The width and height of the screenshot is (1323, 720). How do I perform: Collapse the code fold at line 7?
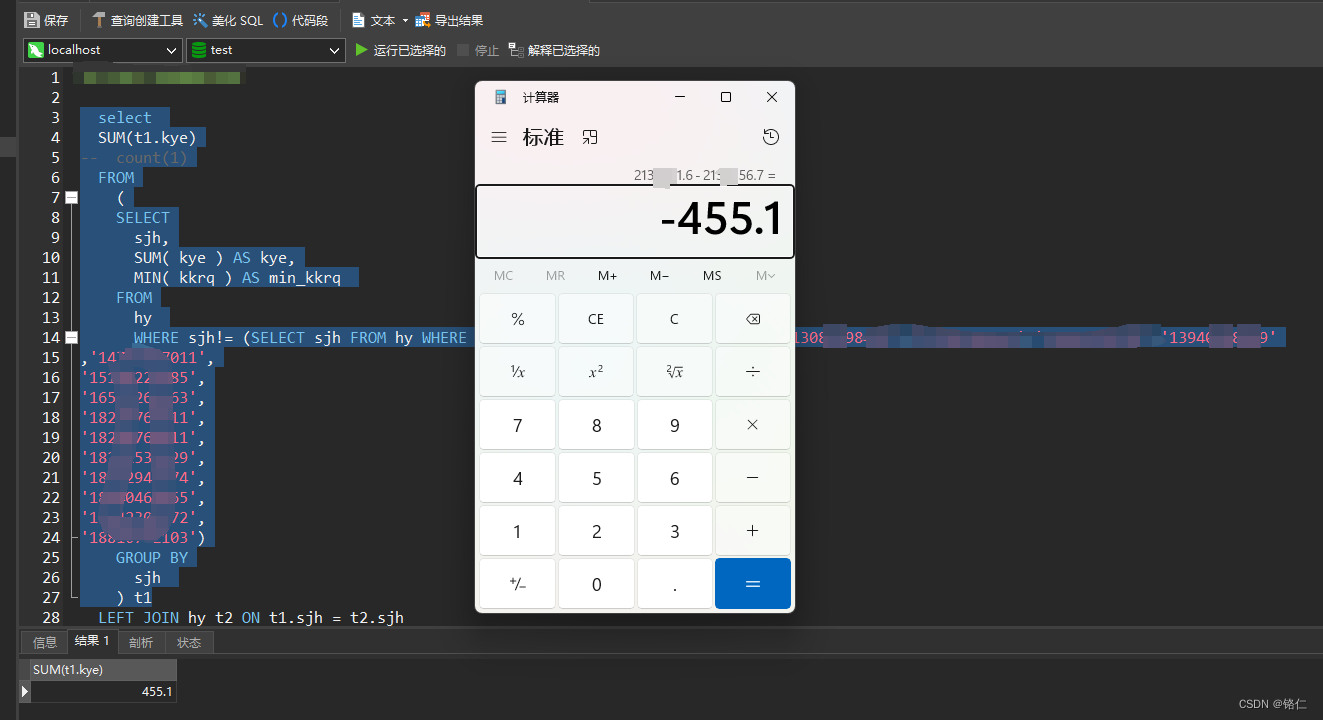(71, 198)
